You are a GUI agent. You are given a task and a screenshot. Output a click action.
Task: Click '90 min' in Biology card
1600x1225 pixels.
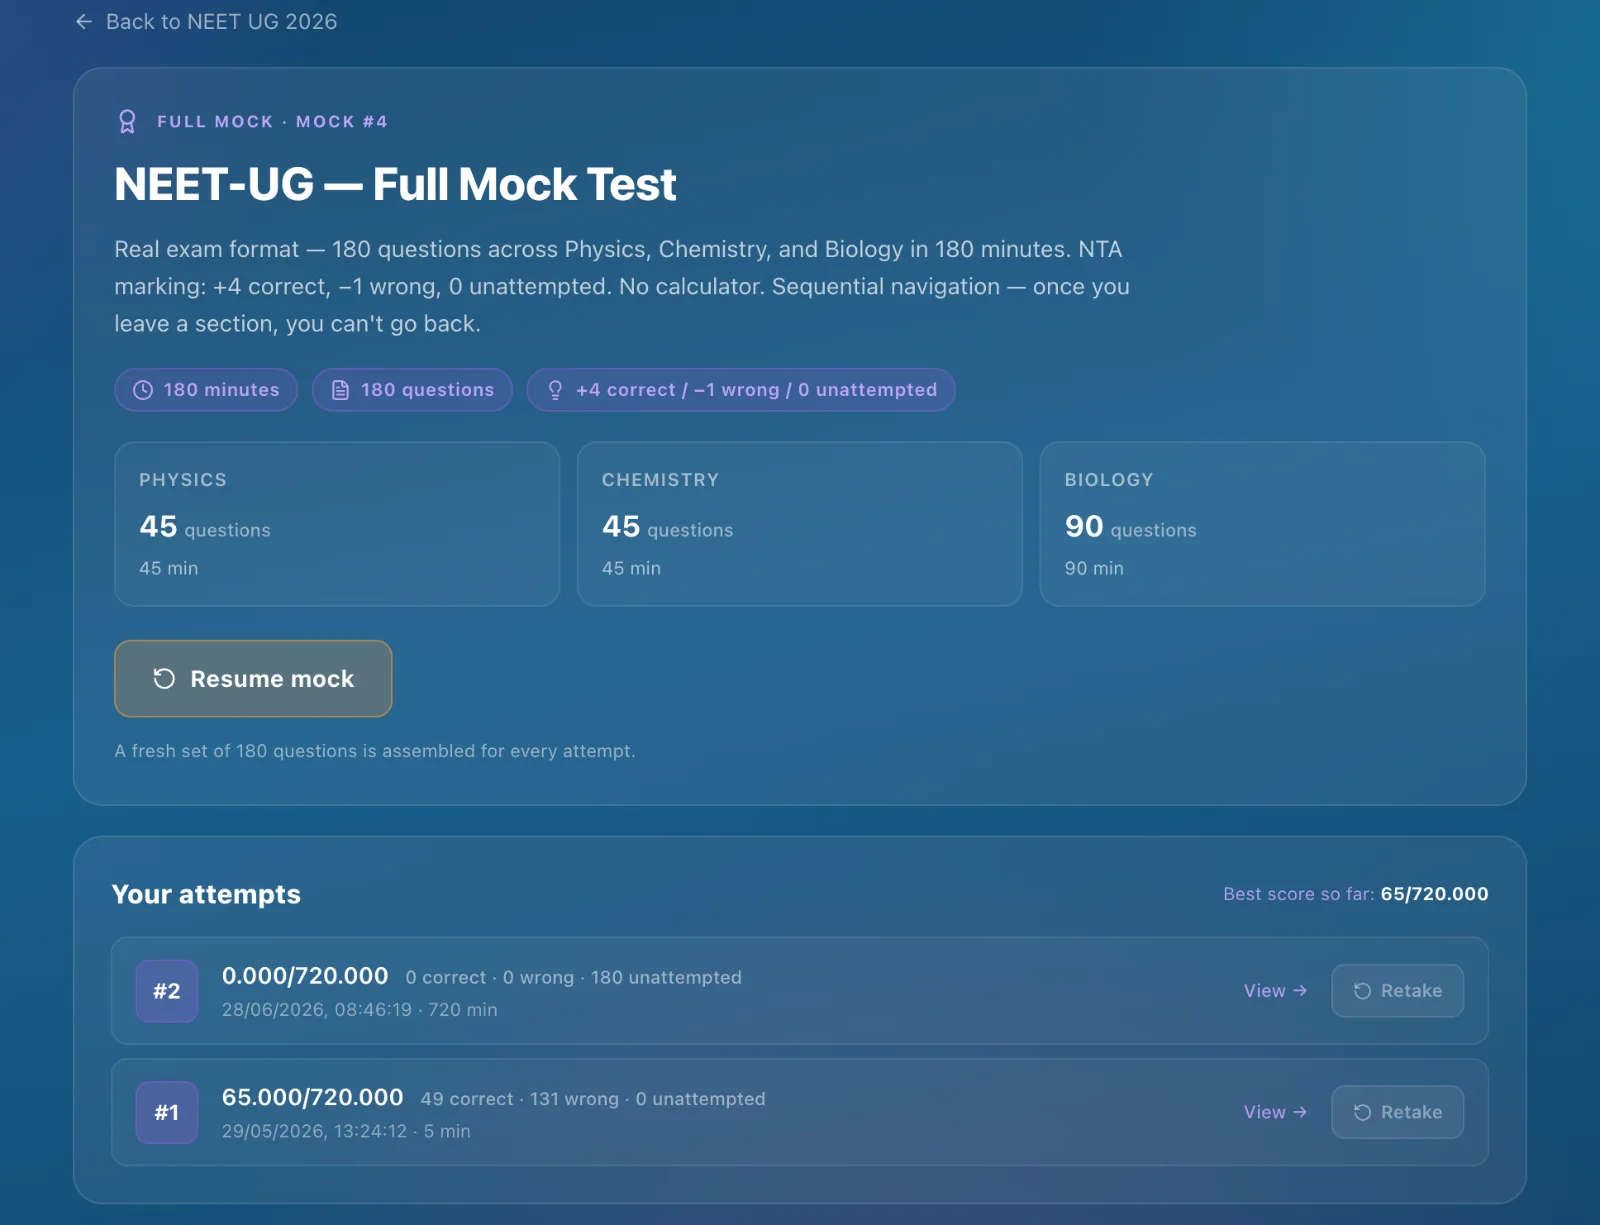pyautogui.click(x=1094, y=568)
